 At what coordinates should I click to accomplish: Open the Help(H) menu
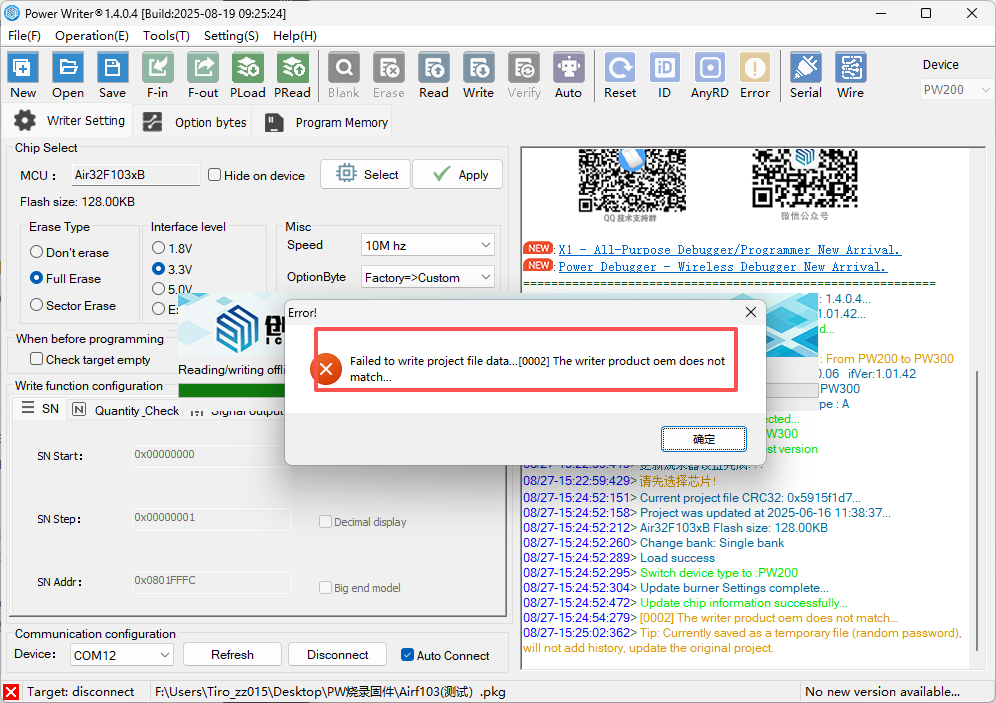[x=295, y=36]
